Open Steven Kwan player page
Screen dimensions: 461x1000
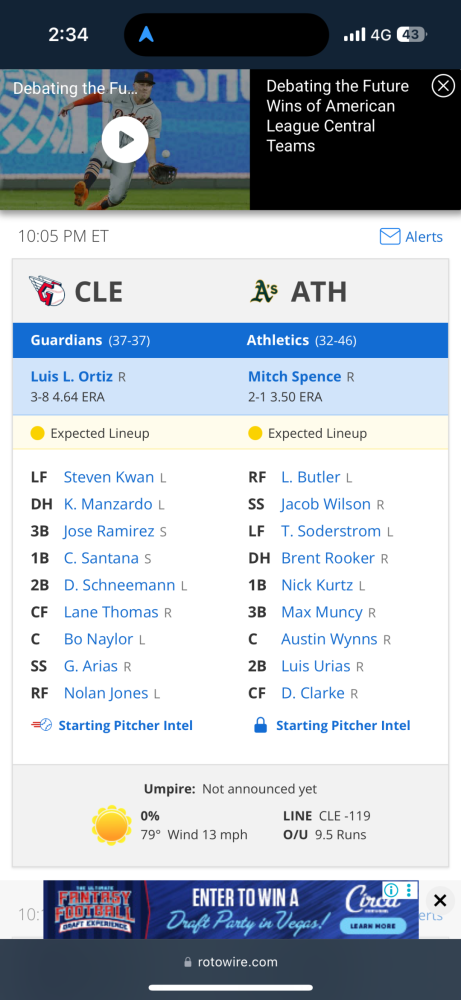(109, 477)
